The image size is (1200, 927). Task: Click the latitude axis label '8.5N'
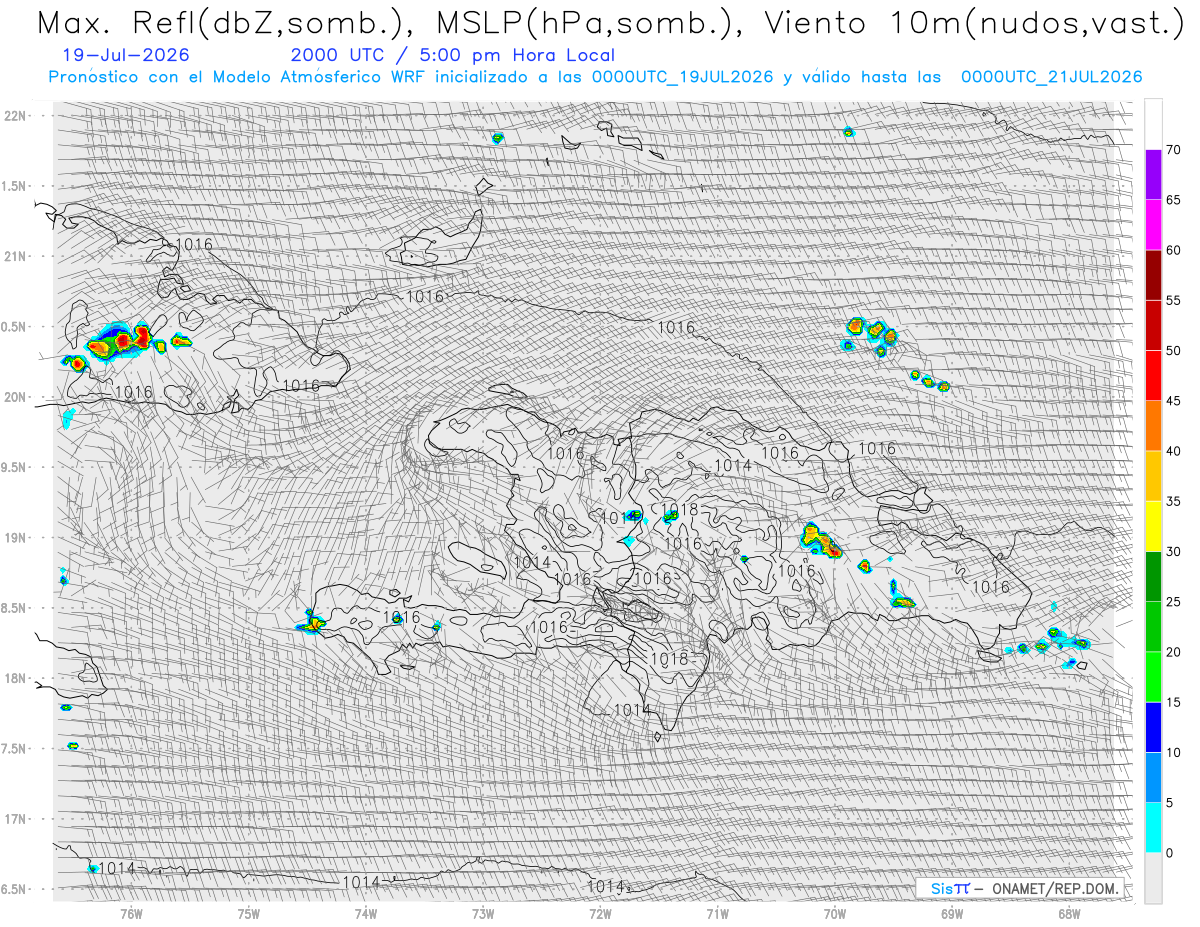15,608
